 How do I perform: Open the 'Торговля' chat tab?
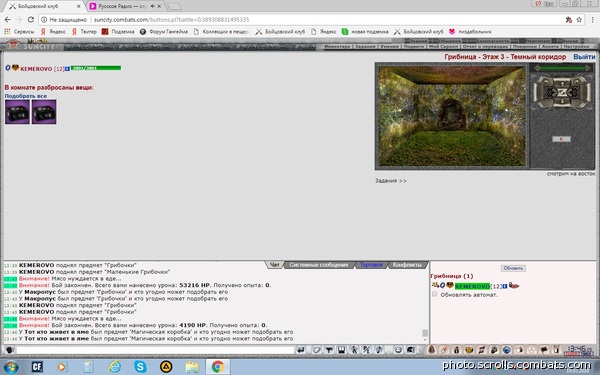[x=371, y=265]
